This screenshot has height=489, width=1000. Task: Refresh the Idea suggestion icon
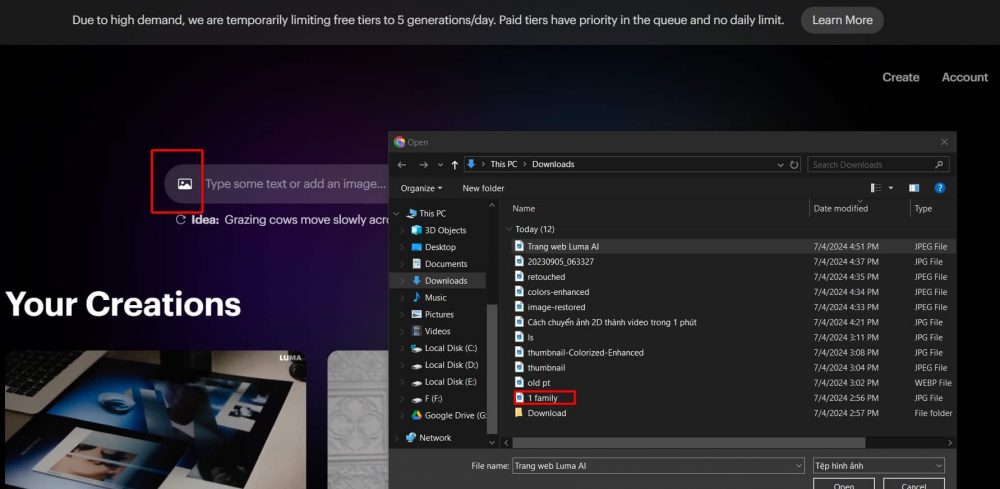[x=180, y=220]
